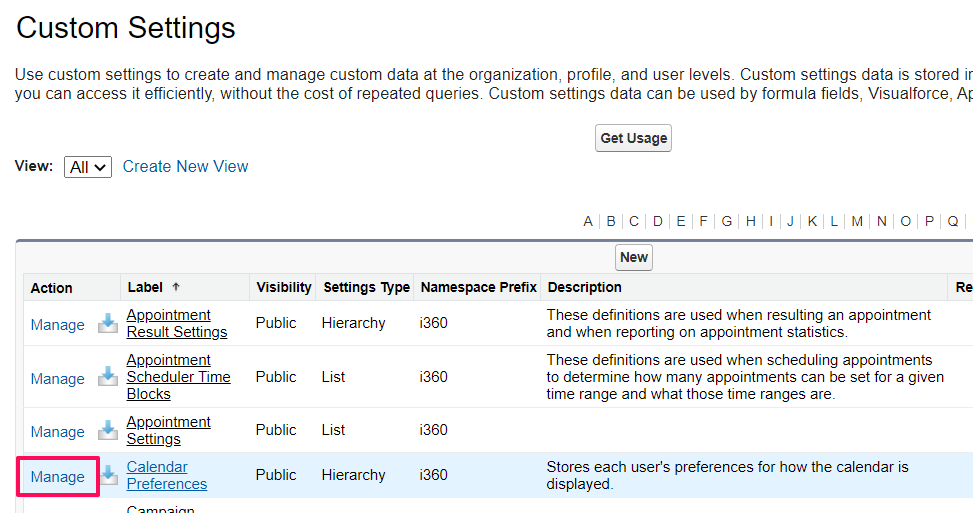The height and width of the screenshot is (513, 973).
Task: Click the Visibility column header
Action: pos(284,287)
